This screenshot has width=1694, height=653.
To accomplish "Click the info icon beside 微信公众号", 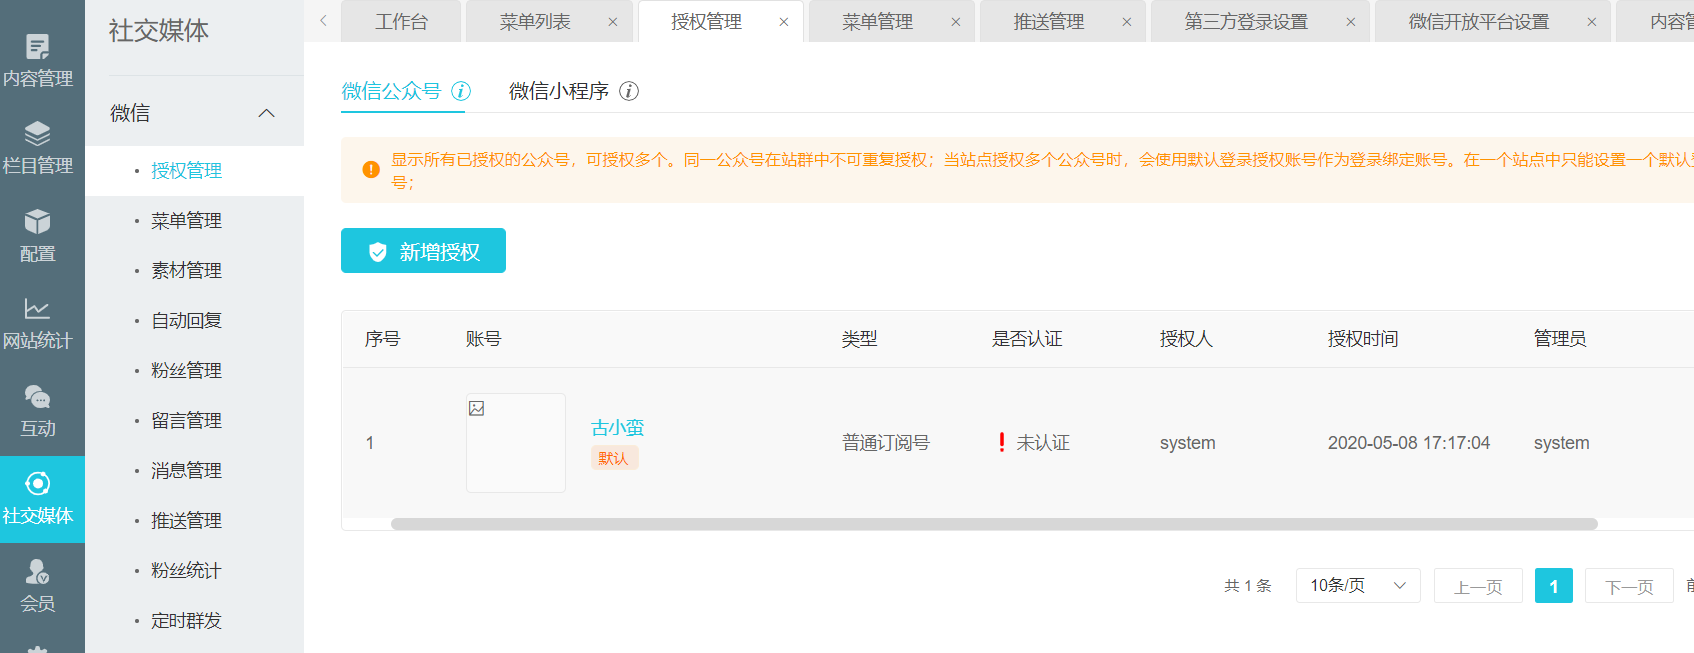I will 461,91.
